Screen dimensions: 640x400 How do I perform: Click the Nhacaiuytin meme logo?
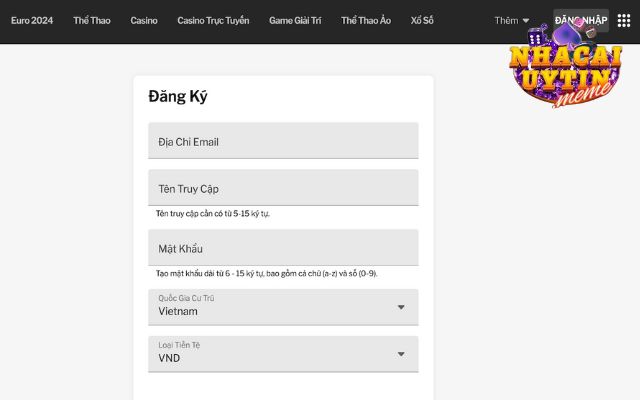coord(566,65)
